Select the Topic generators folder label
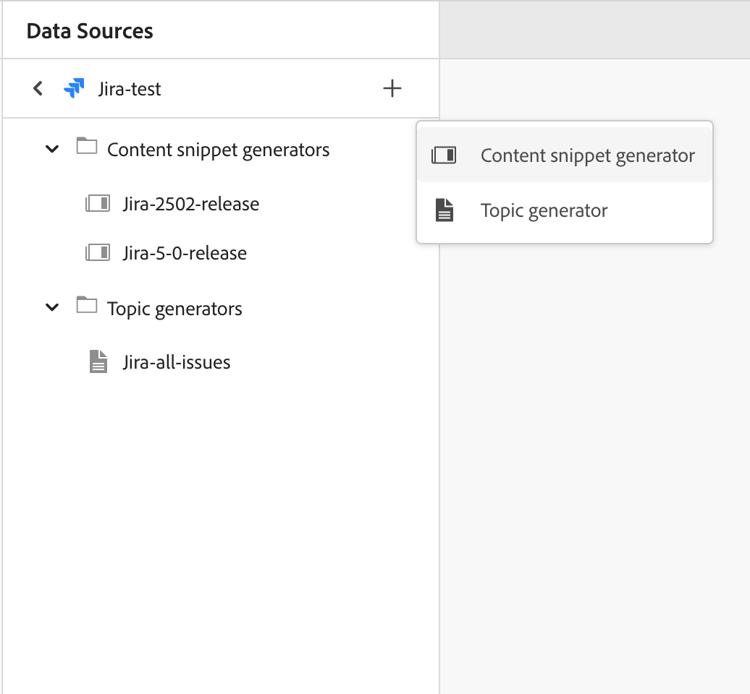Screen dimensions: 750x694 [174, 309]
